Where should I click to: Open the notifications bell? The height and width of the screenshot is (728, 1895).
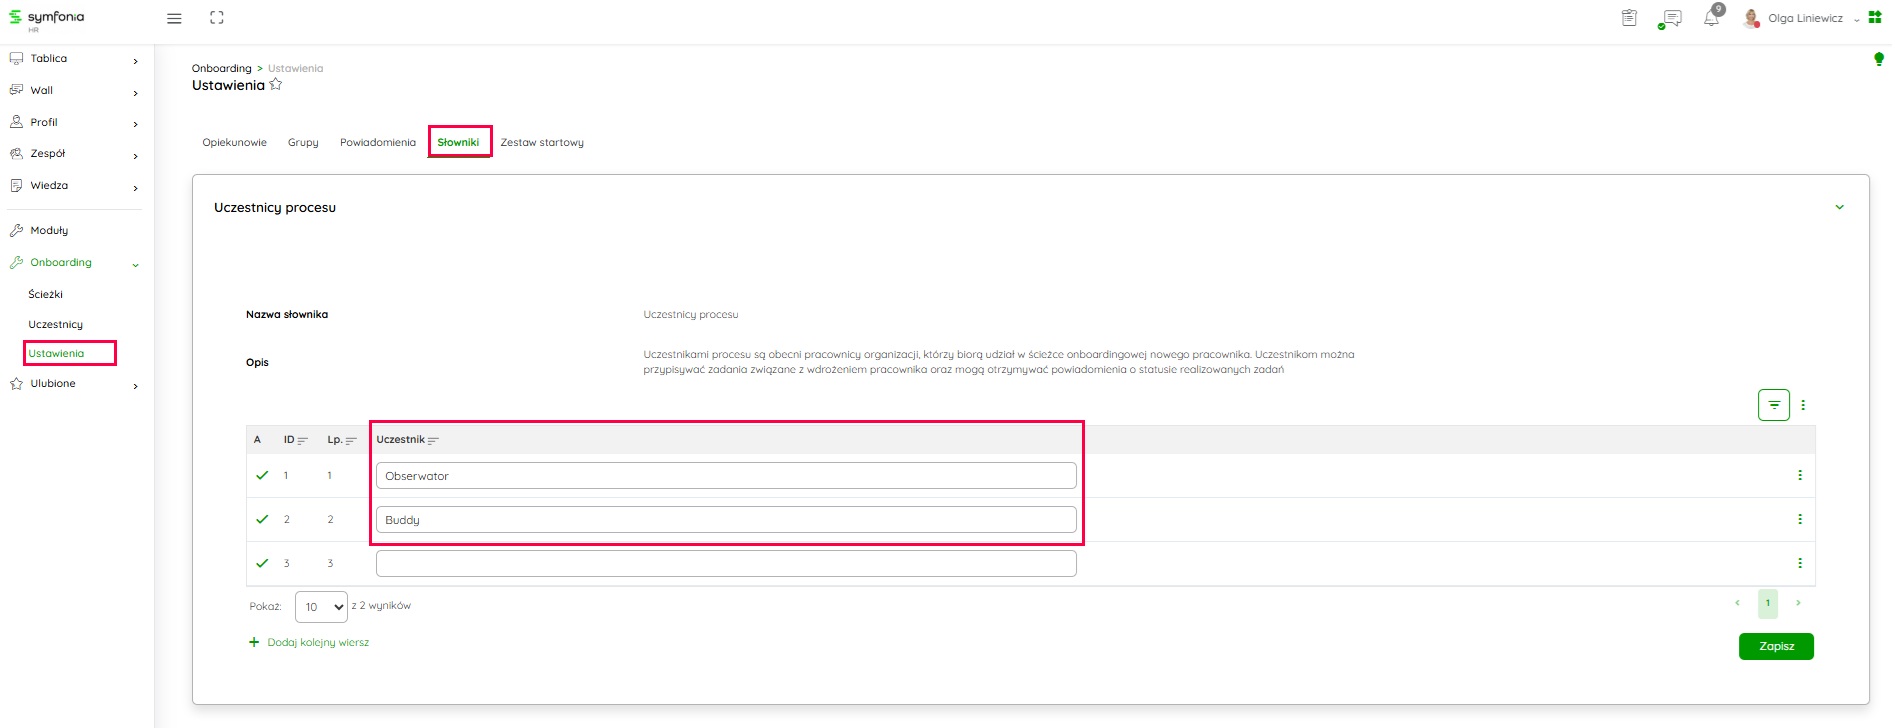[1711, 18]
